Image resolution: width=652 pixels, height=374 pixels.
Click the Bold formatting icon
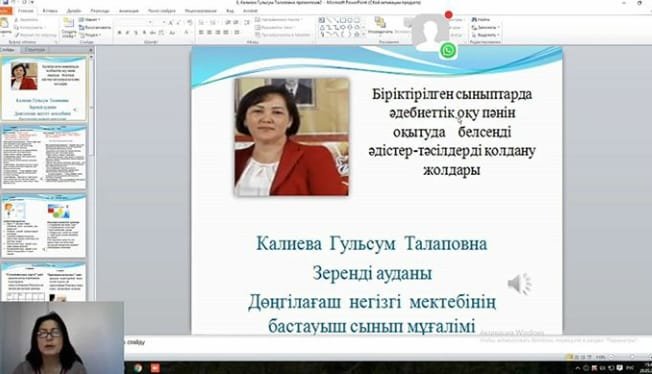point(119,32)
